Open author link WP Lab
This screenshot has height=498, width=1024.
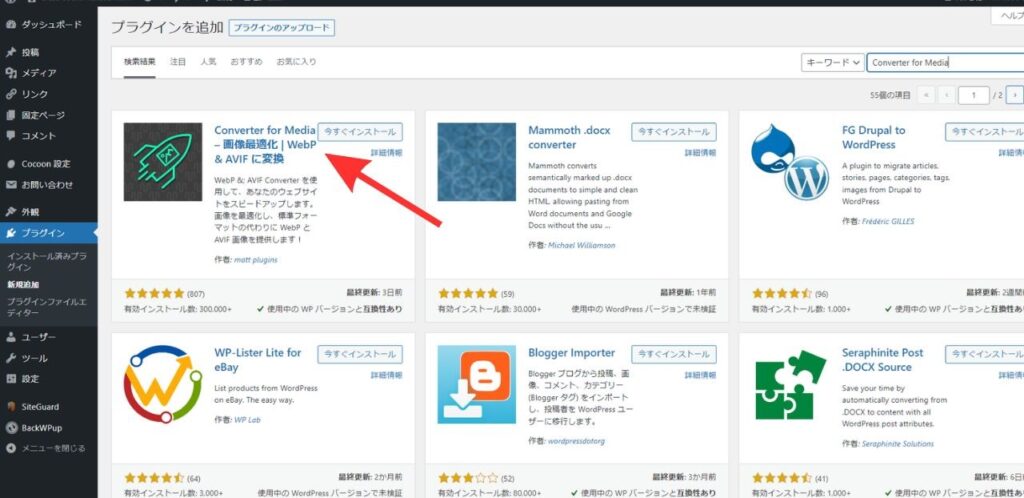coord(247,420)
